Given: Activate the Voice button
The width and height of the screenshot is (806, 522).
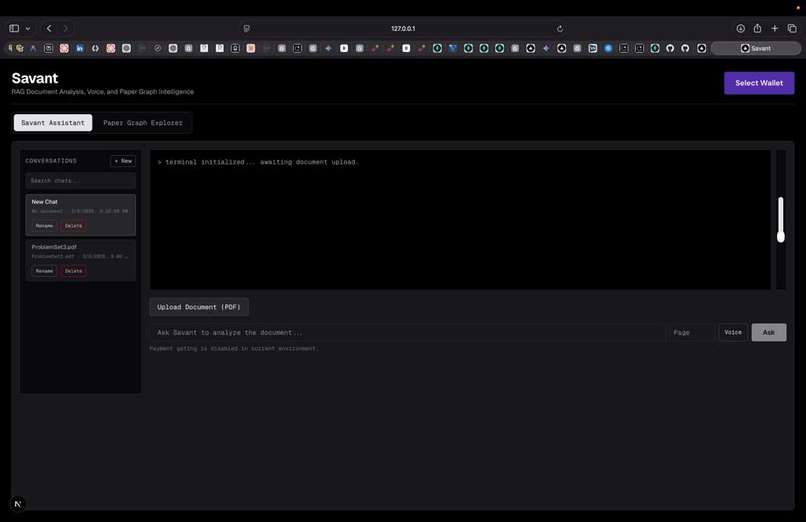Looking at the screenshot, I should [733, 332].
